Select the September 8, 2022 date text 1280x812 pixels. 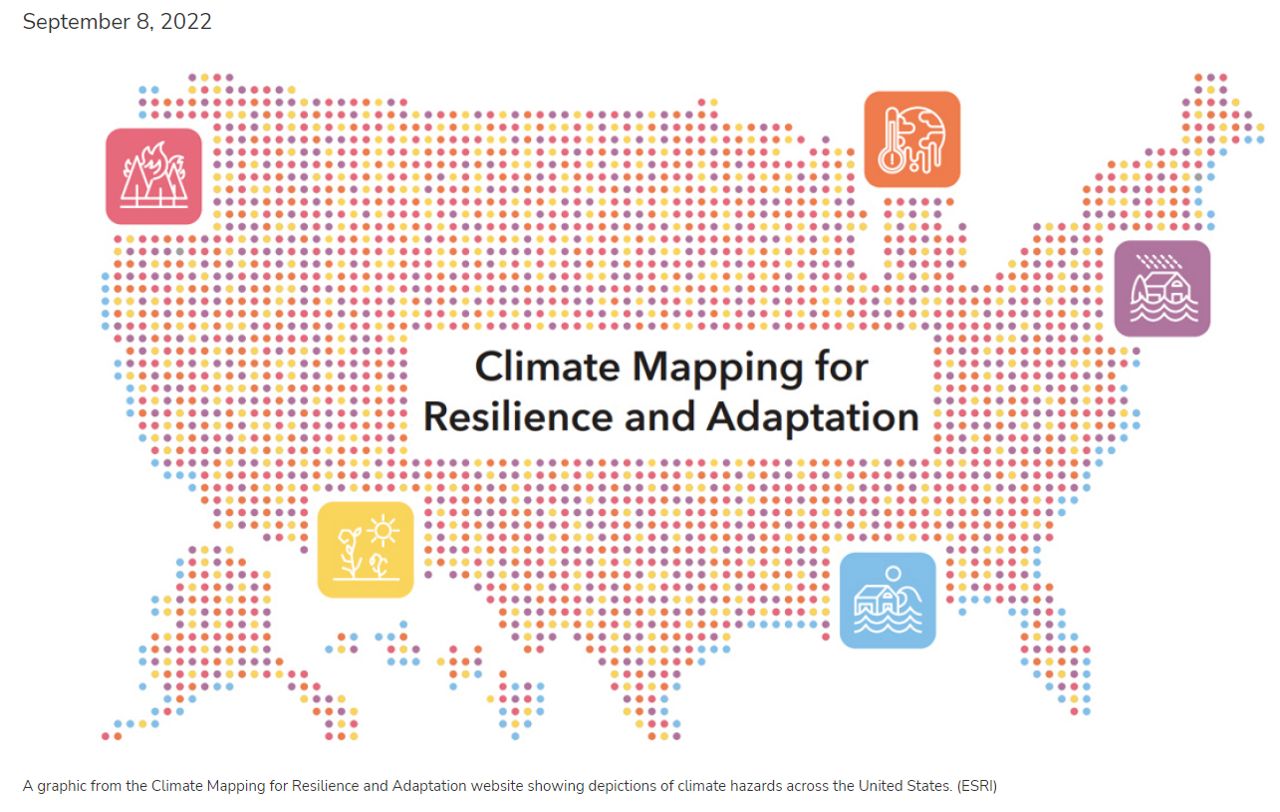[116, 21]
